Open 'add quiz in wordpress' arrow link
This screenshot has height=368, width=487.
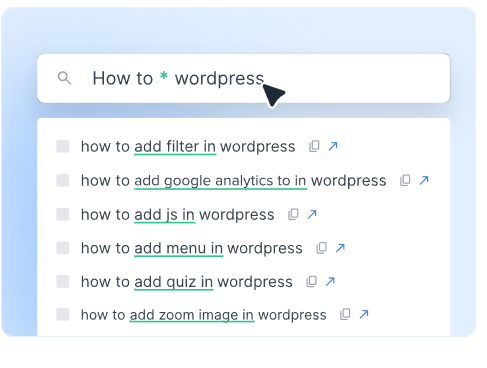click(x=330, y=282)
